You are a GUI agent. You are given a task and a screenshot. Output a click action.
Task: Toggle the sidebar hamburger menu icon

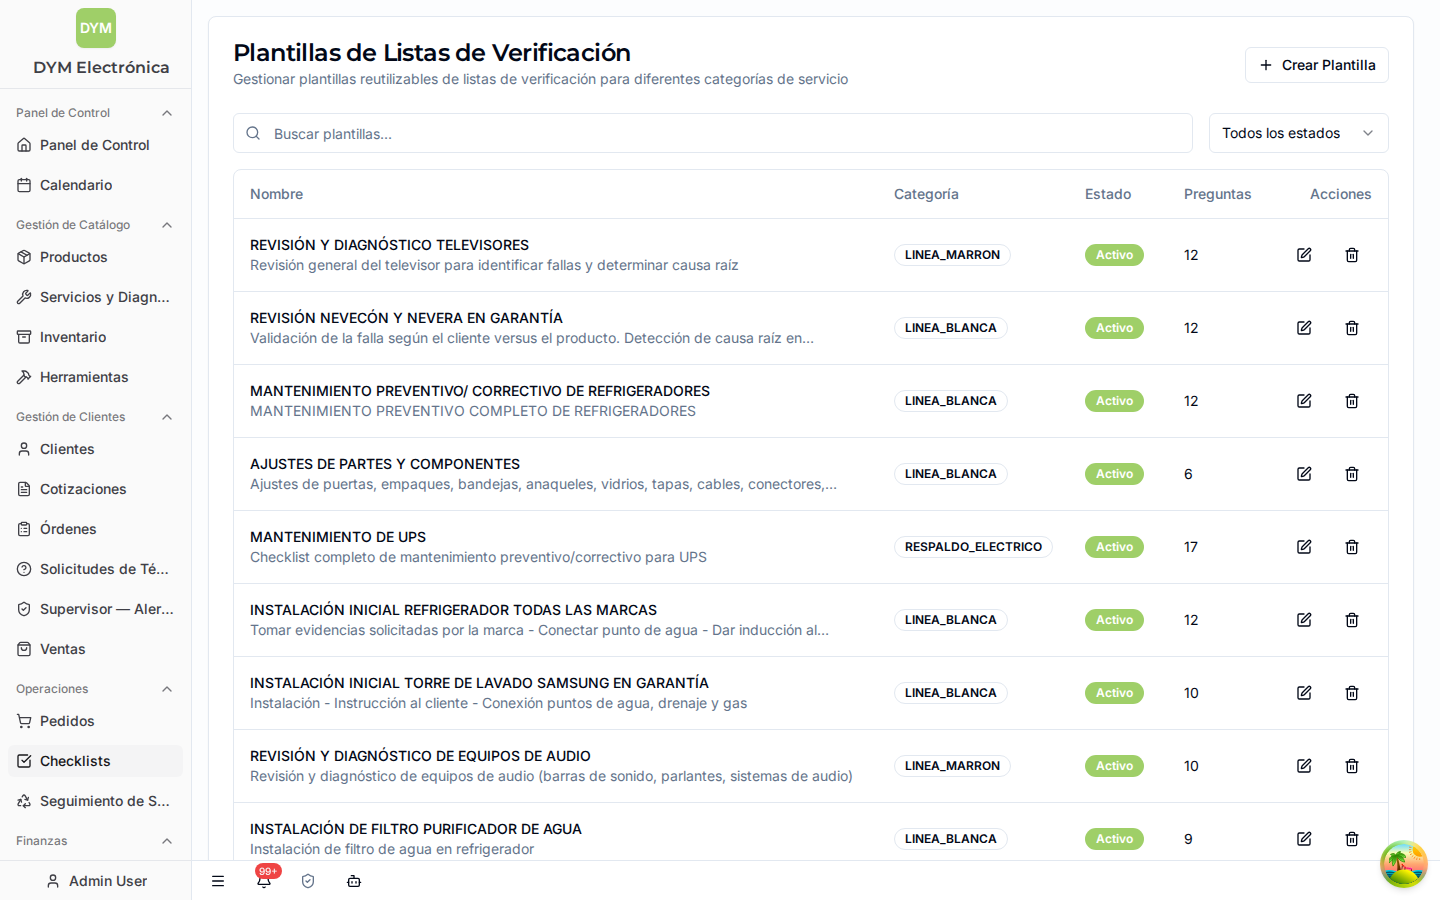(218, 881)
